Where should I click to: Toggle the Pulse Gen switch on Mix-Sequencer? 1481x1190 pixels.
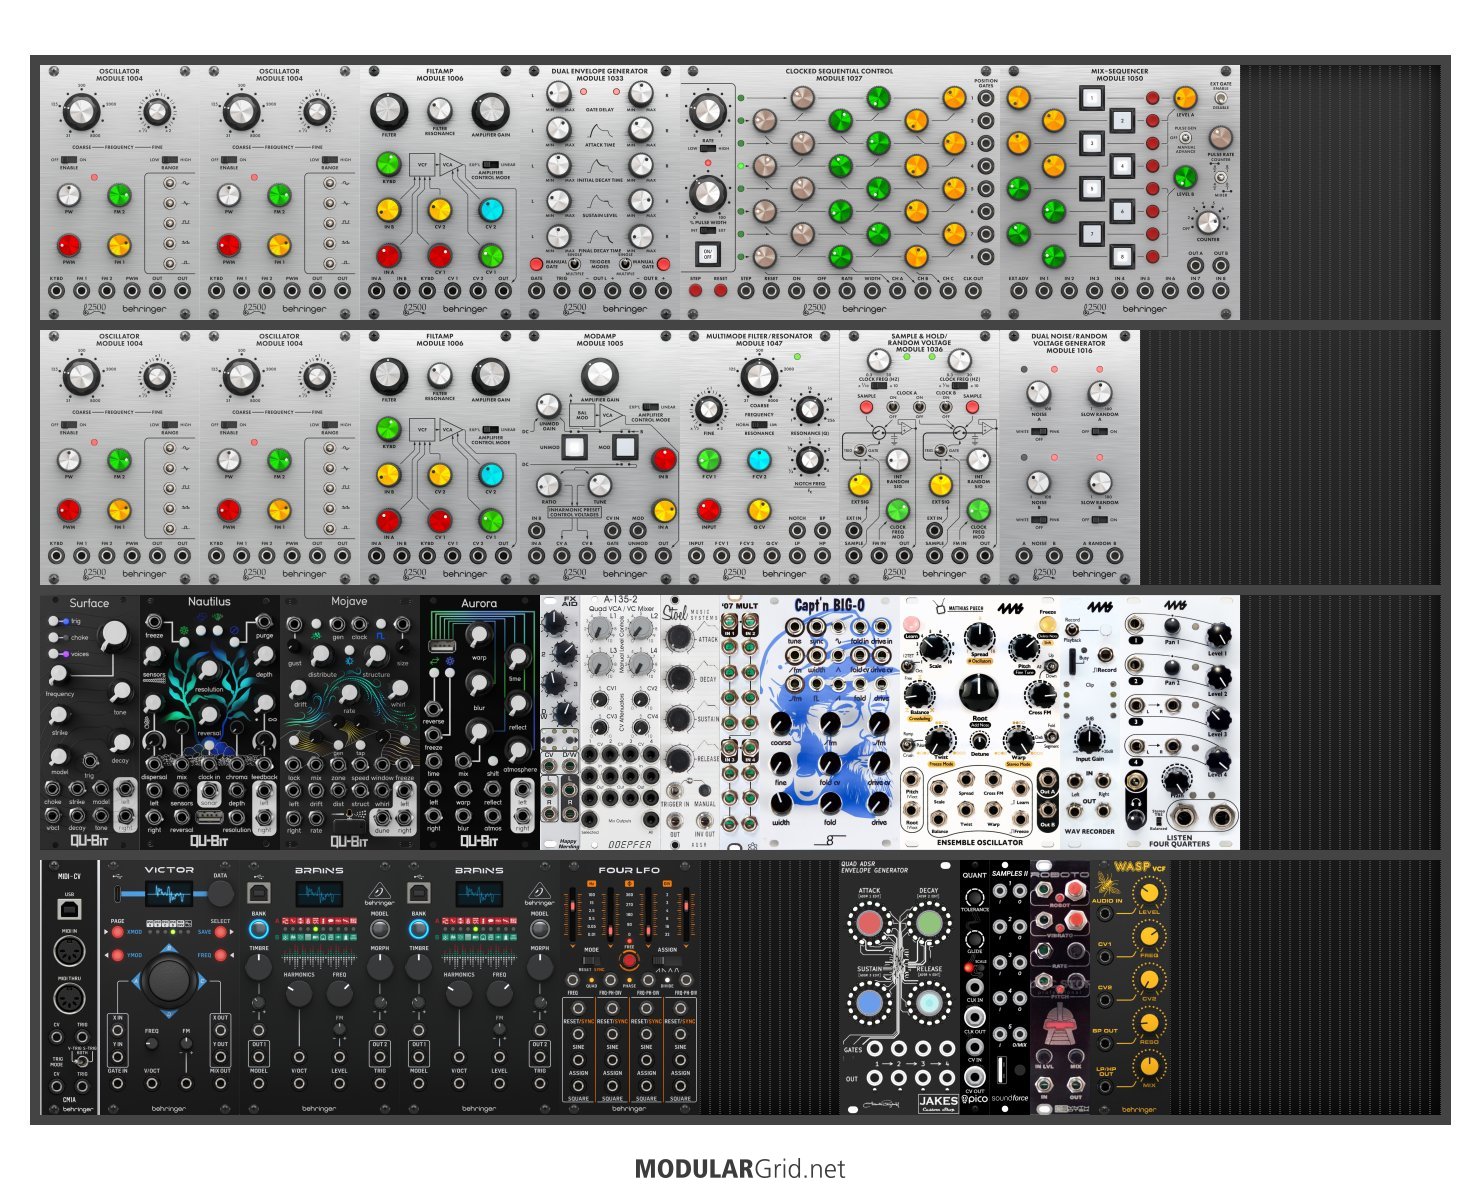pyautogui.click(x=1185, y=139)
